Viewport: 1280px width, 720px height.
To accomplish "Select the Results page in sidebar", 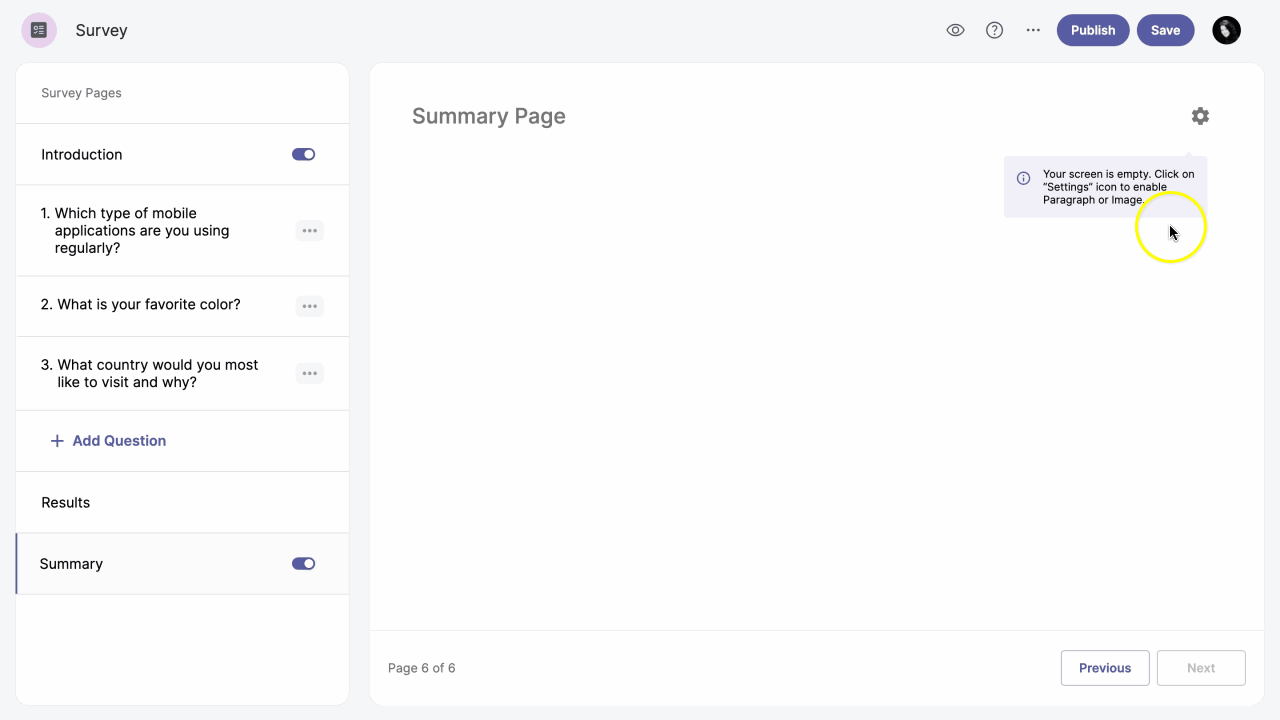I will tap(66, 503).
